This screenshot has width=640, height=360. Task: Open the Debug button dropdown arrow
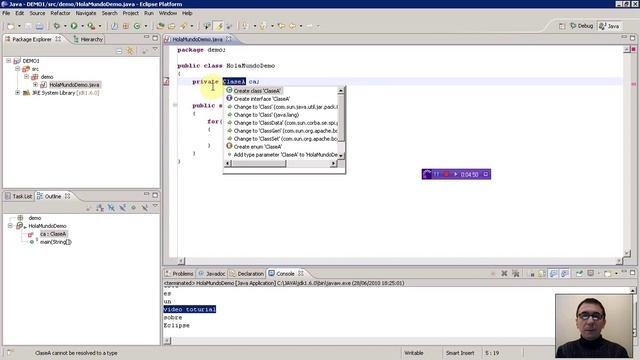click(65, 26)
